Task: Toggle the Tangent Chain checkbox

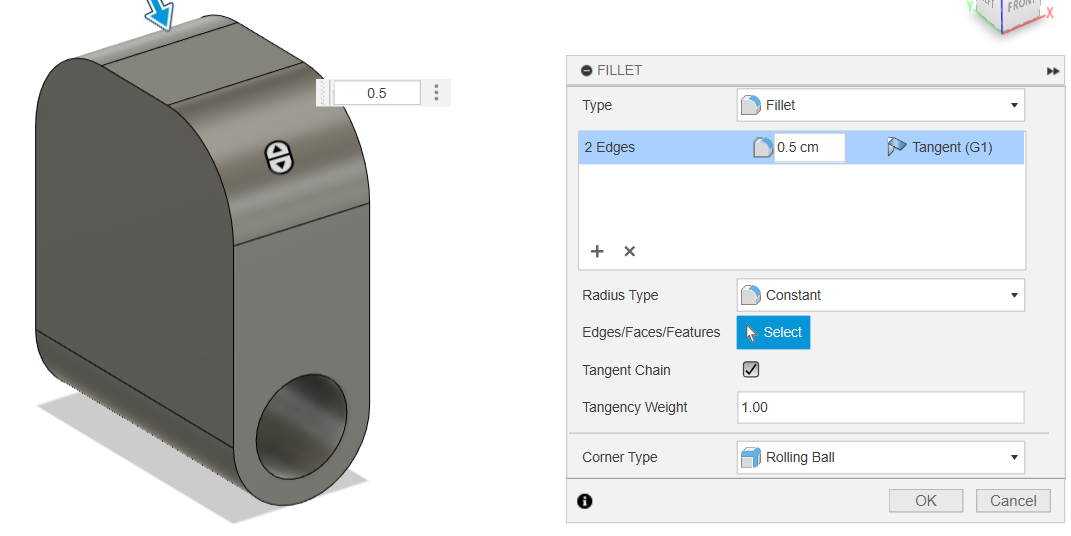Action: [x=751, y=370]
